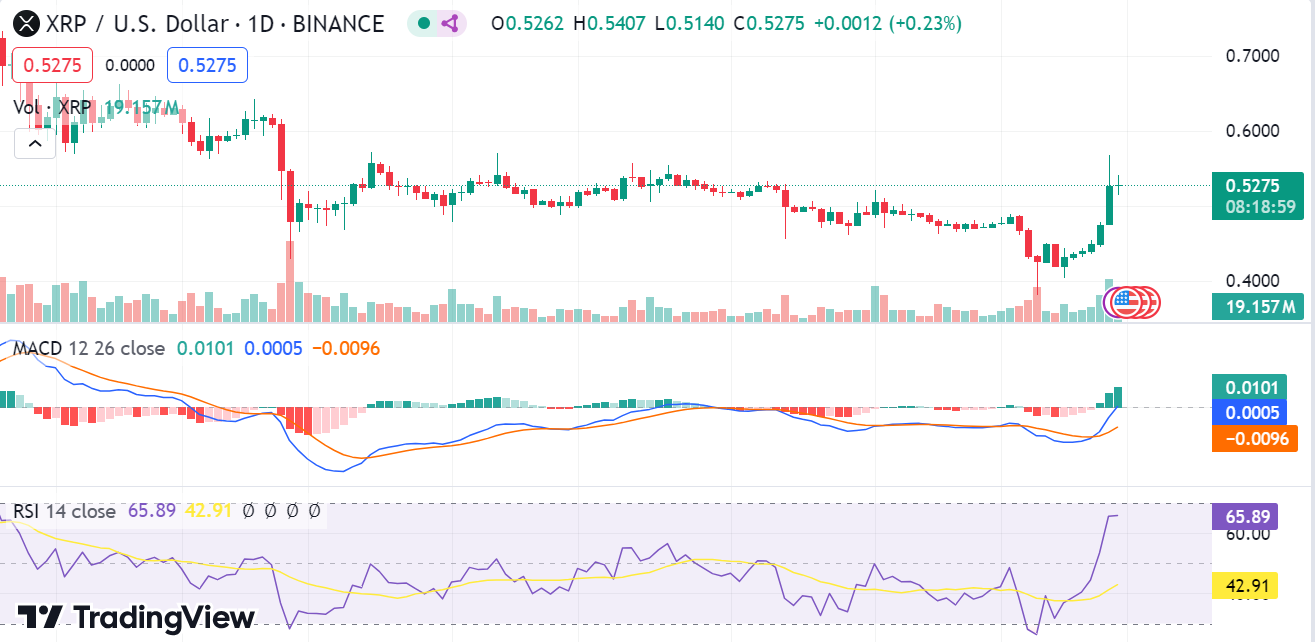
Task: Click the purple 65.89 RSI axis label
Action: [1245, 517]
